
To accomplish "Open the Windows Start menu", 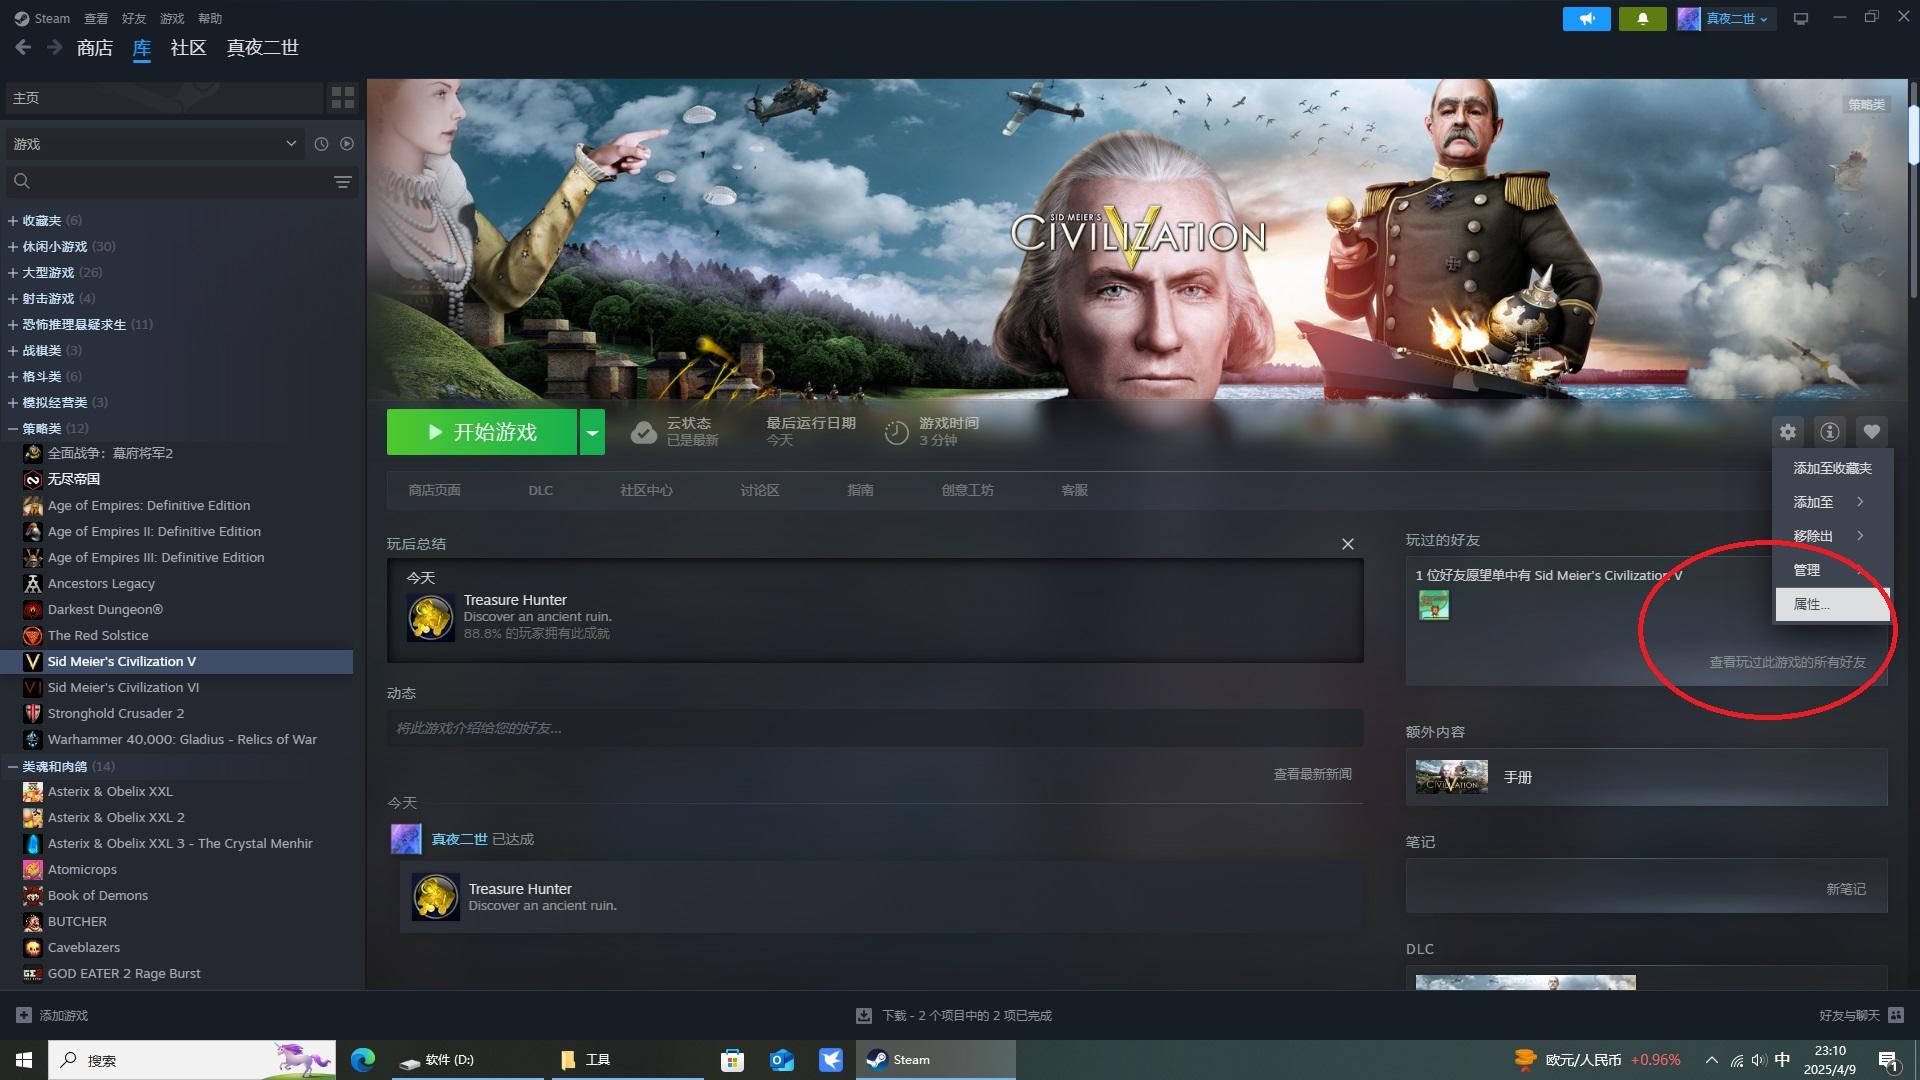I will click(24, 1060).
